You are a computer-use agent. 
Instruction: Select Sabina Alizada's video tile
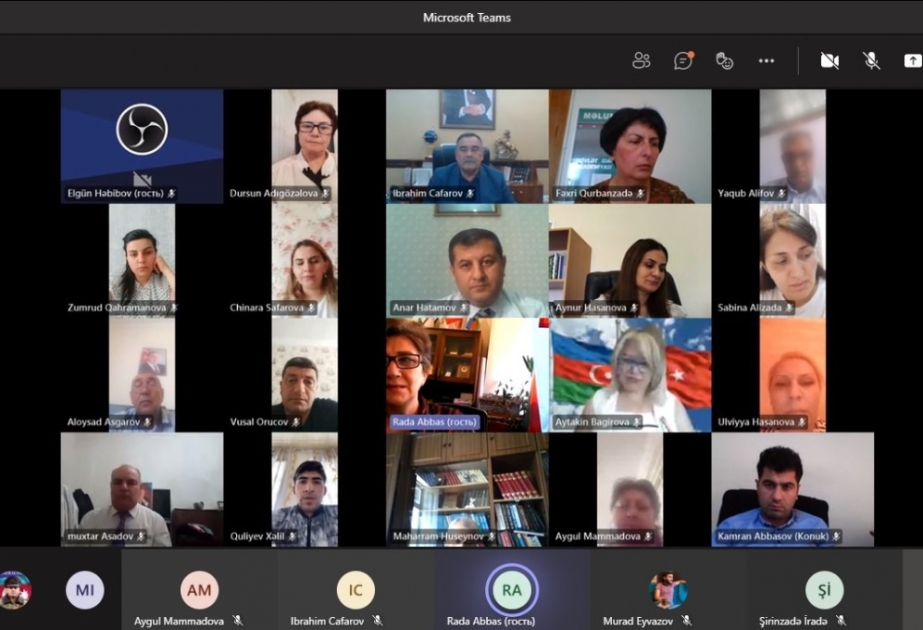click(x=792, y=261)
